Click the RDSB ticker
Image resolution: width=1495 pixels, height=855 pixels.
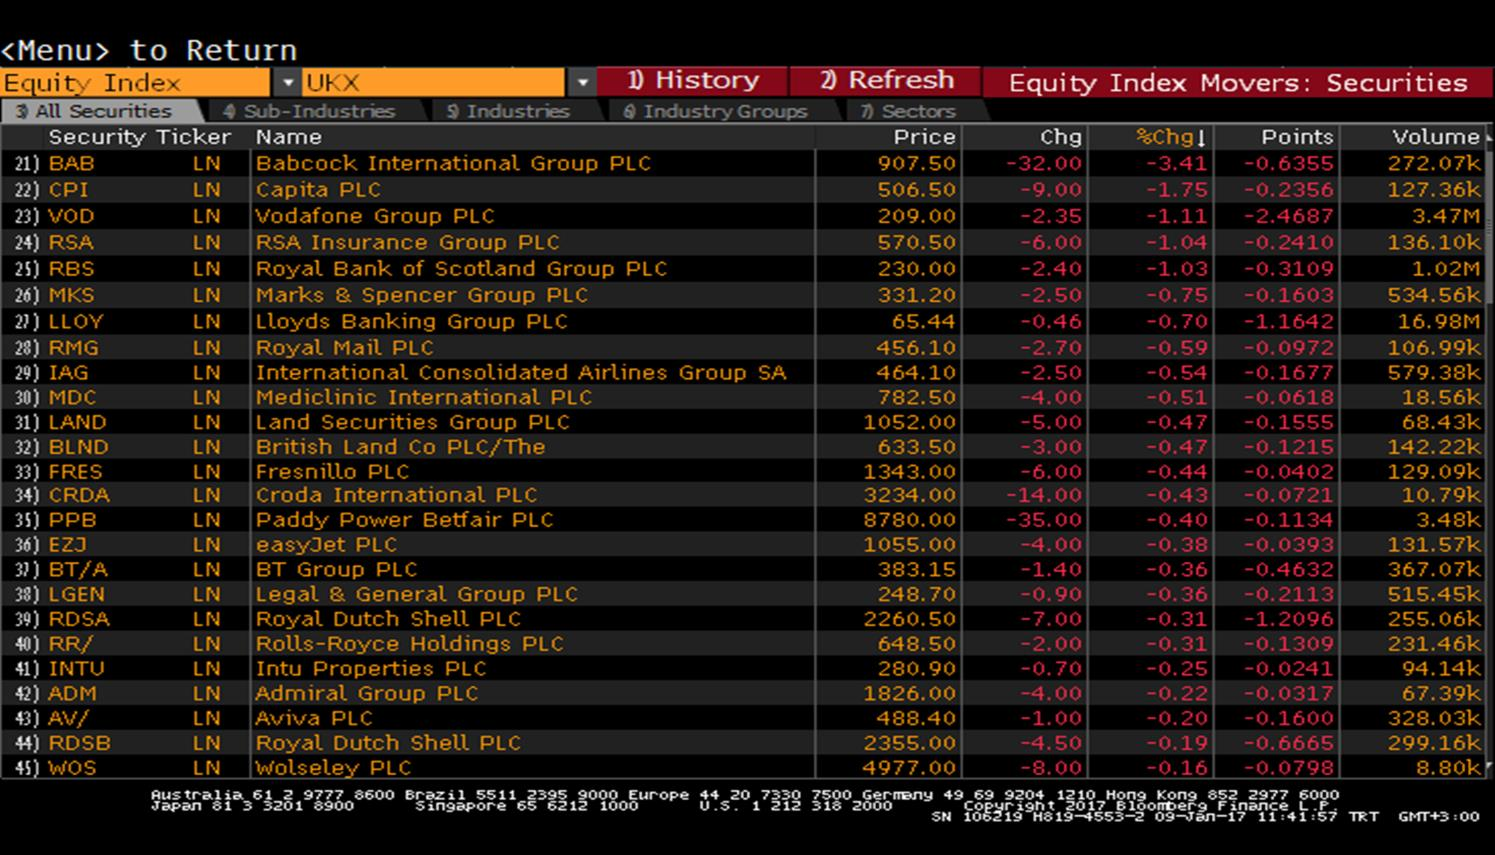(x=79, y=743)
